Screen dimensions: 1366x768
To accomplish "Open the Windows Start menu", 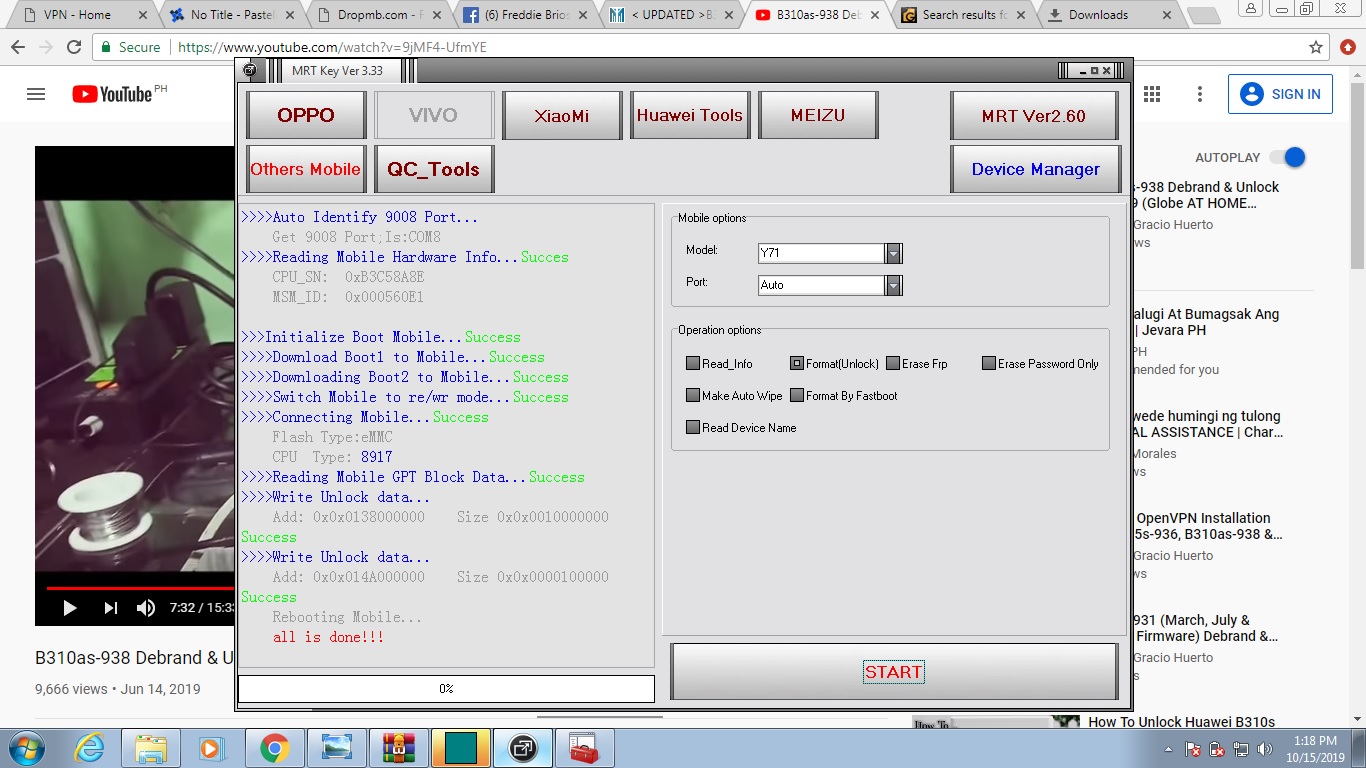I will (x=26, y=748).
